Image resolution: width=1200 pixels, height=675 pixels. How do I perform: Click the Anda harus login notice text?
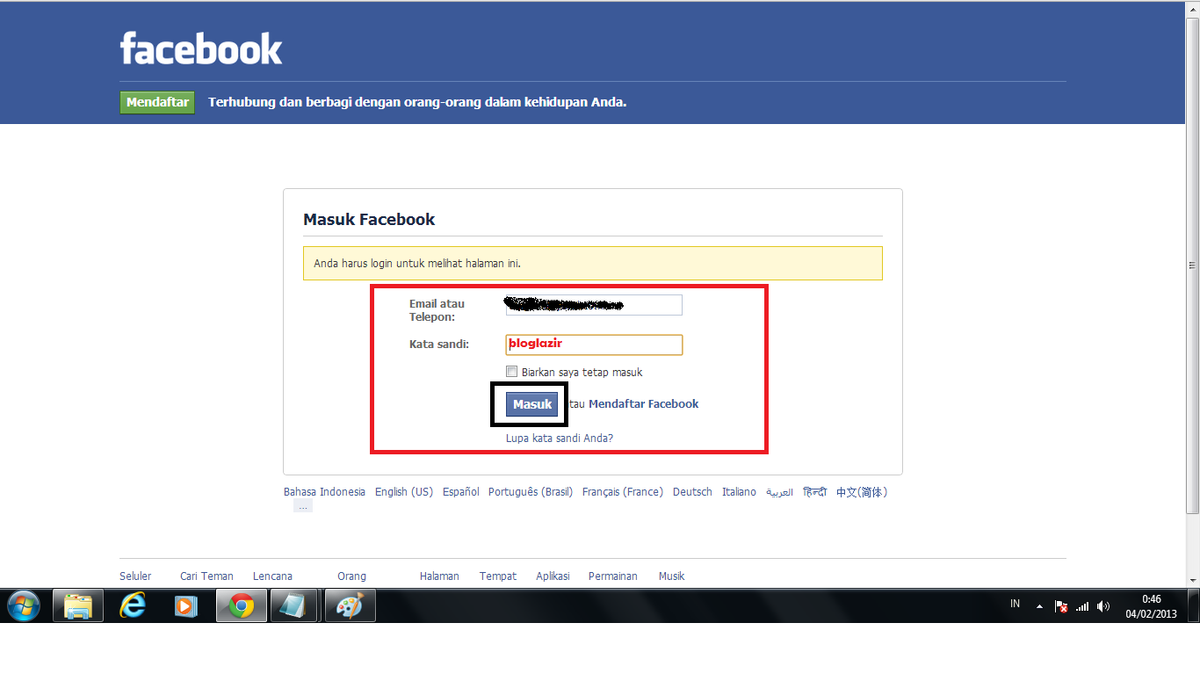click(x=417, y=264)
